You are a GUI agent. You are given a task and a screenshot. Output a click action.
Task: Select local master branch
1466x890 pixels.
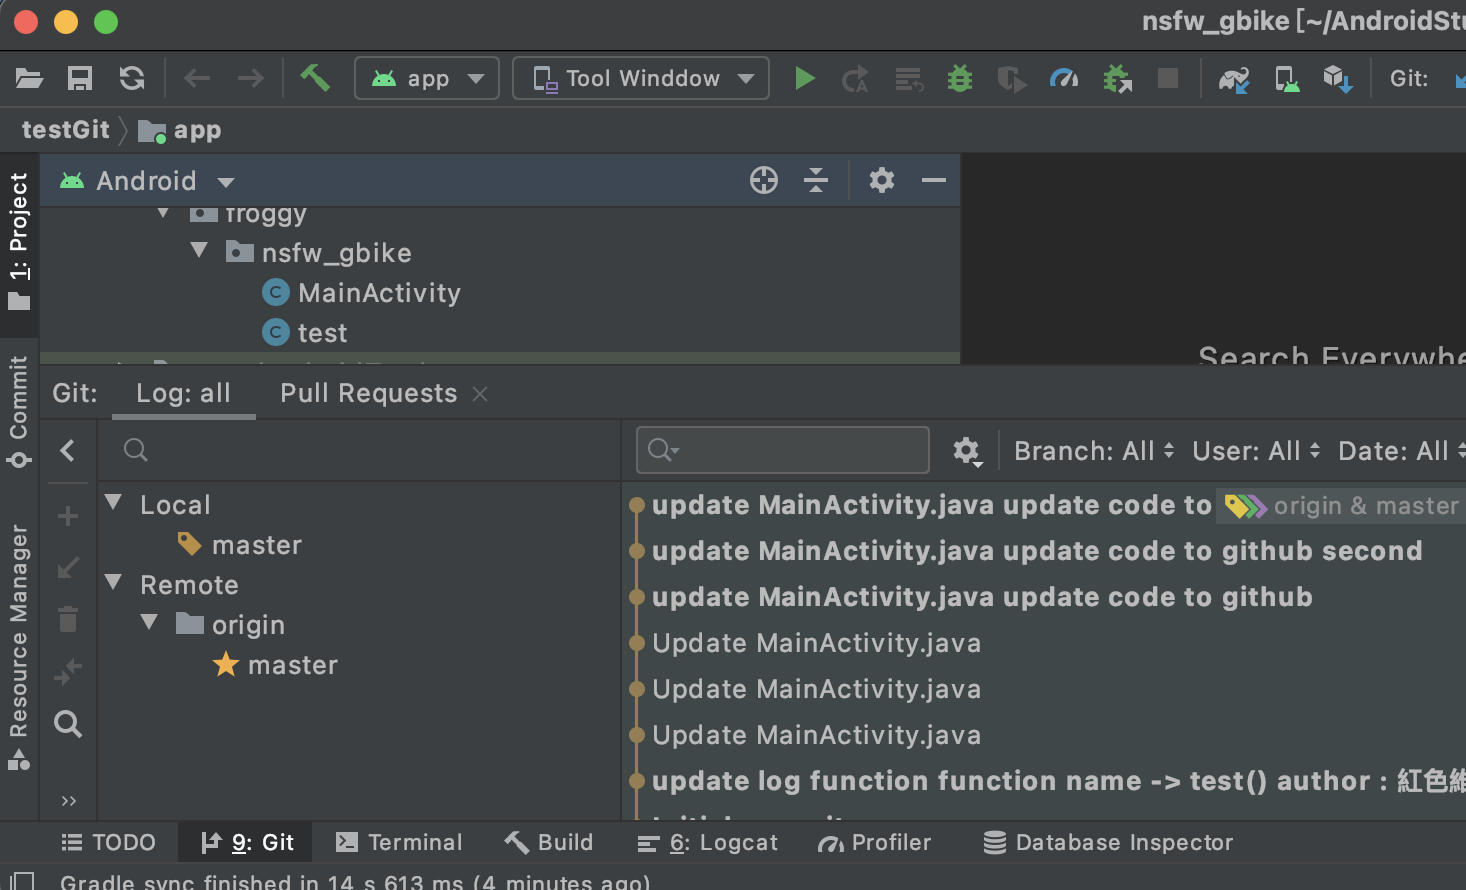(256, 544)
